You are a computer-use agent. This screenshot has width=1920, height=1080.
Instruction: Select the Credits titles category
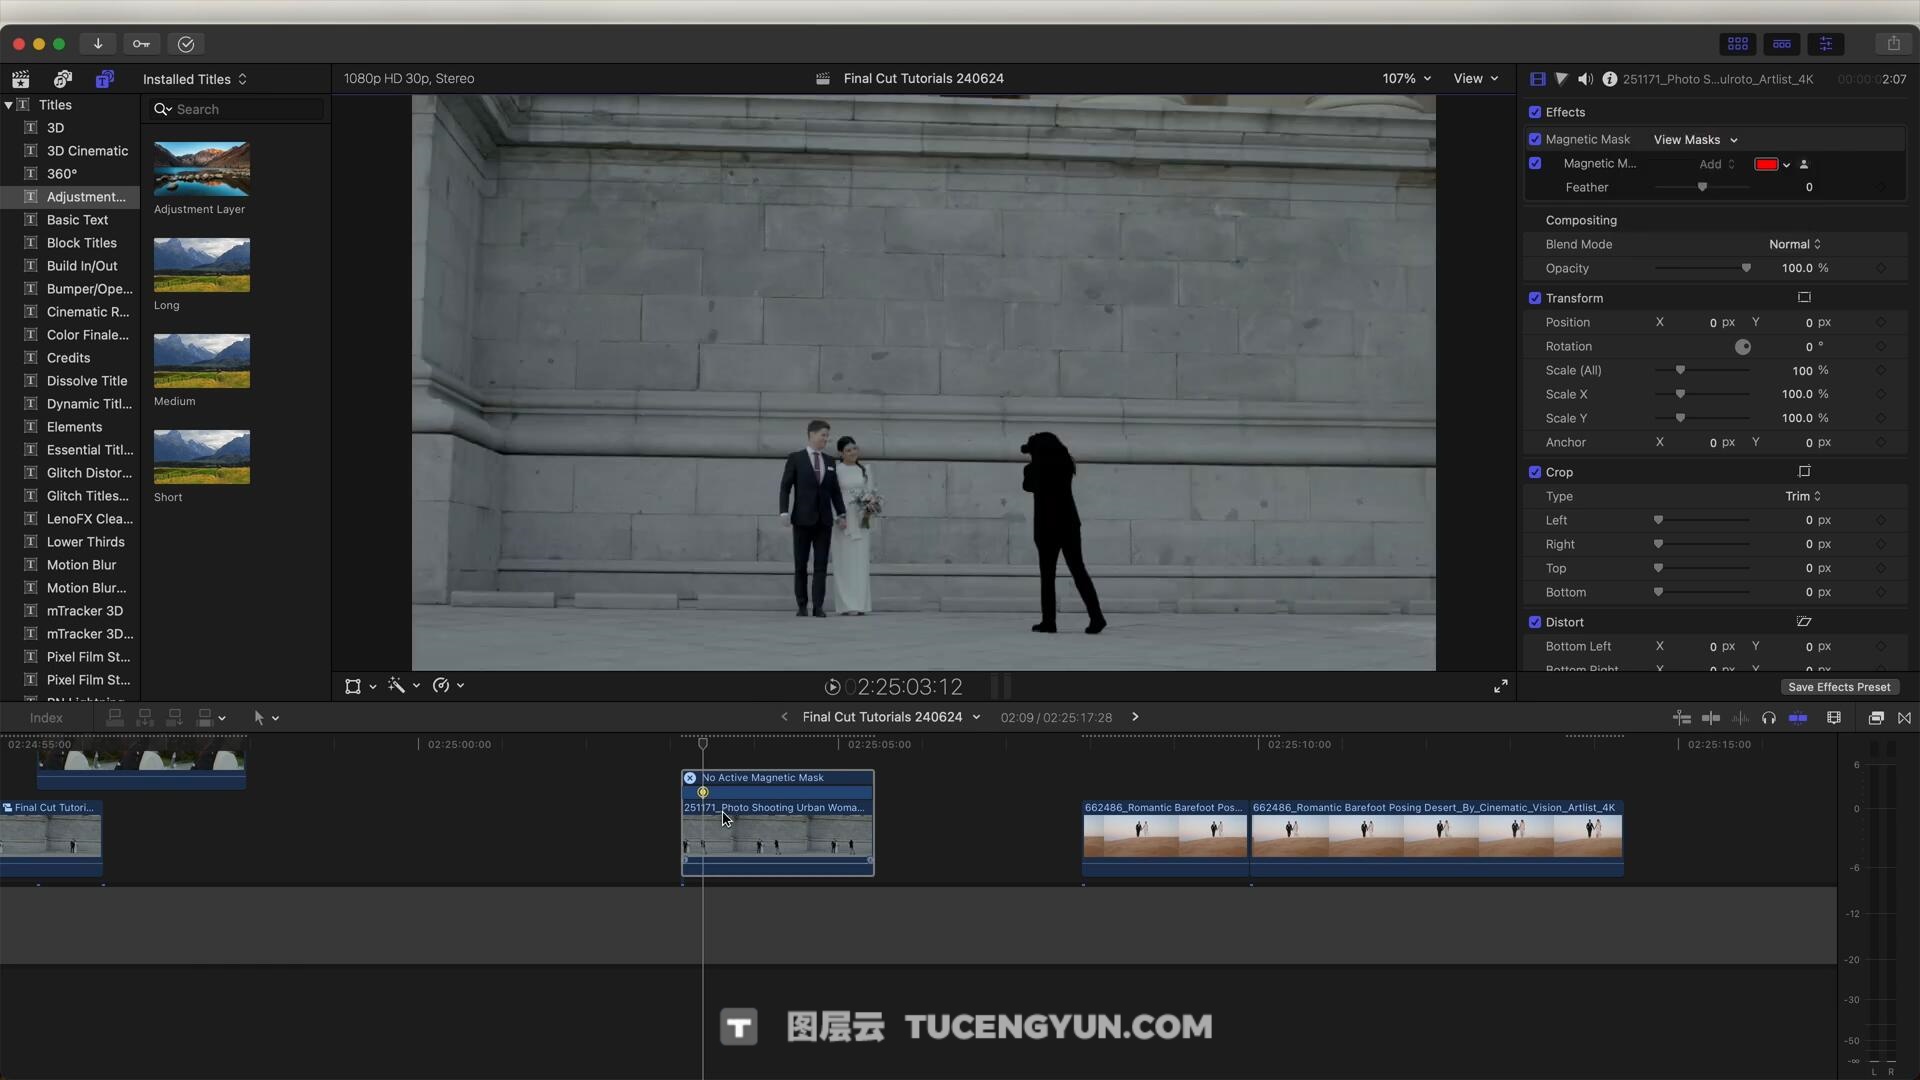click(68, 358)
